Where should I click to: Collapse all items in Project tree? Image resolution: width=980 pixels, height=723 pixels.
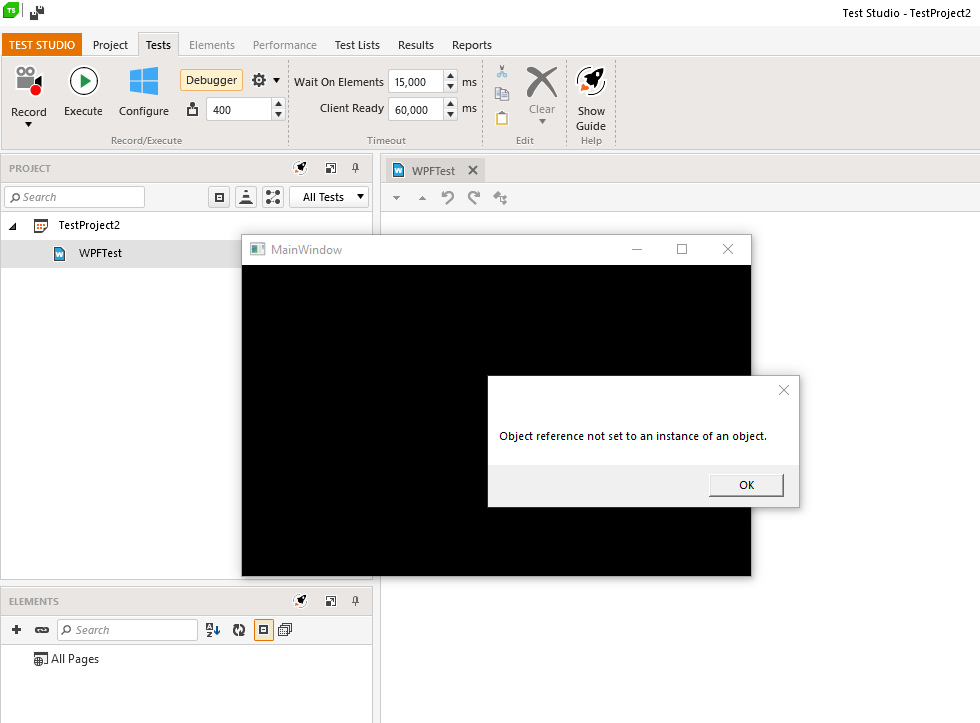pyautogui.click(x=219, y=197)
